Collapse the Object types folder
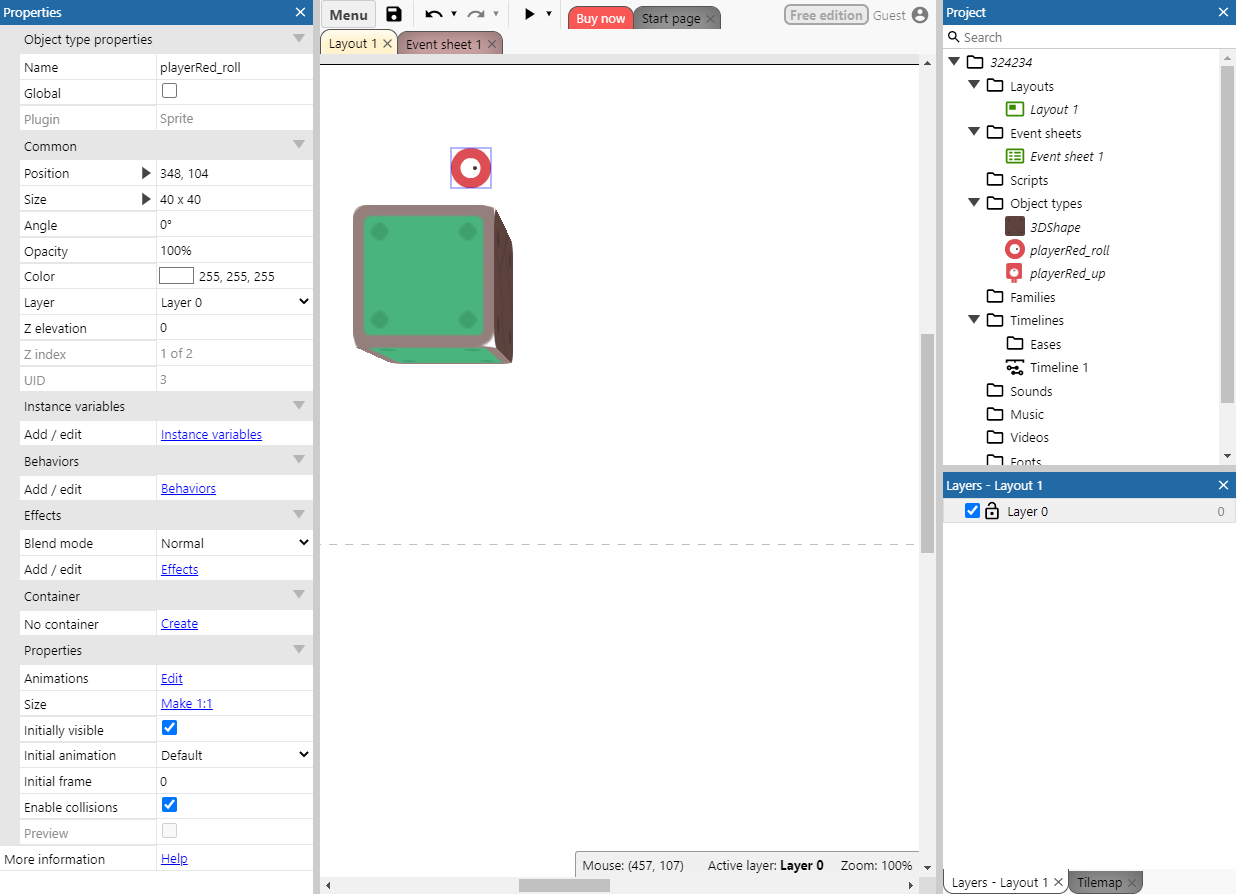The height and width of the screenshot is (894, 1236). [974, 203]
